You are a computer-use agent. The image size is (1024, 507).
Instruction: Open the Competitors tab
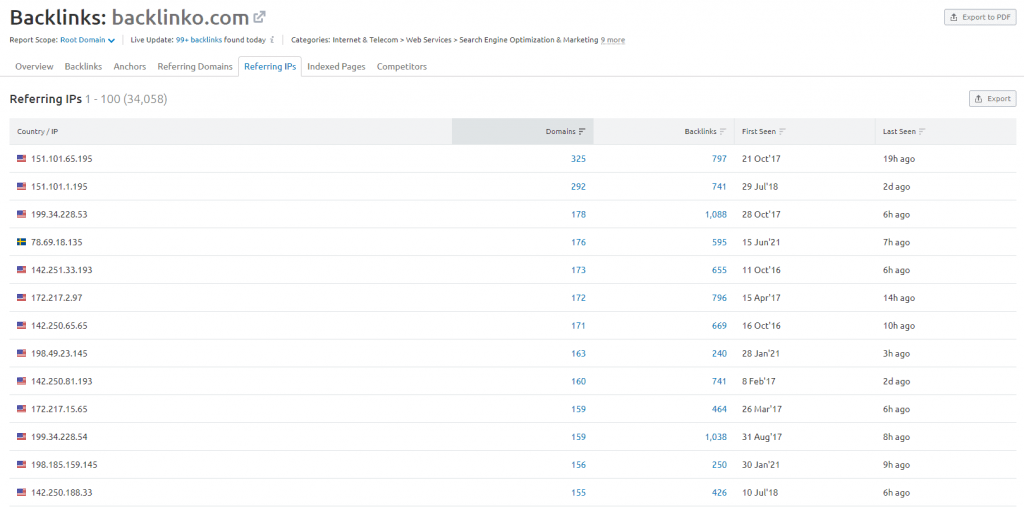click(402, 67)
